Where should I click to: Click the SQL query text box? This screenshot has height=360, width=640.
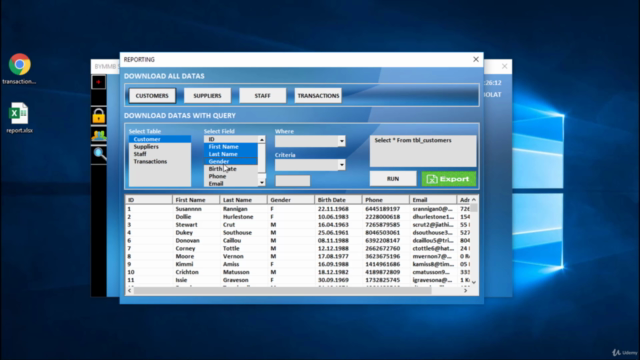click(423, 151)
